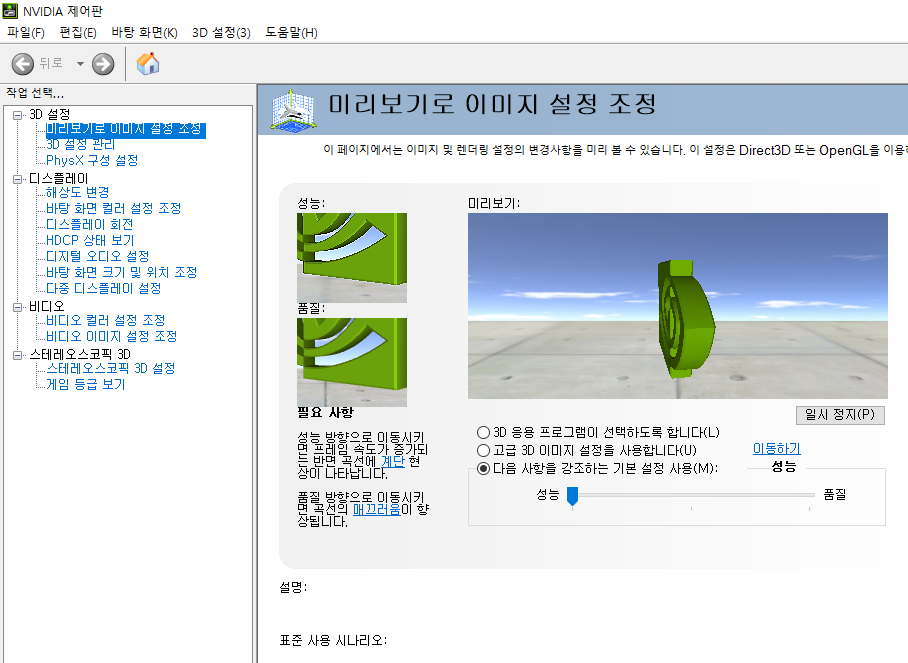This screenshot has width=908, height=663.
Task: Click the 일시 정지(P) button
Action: [839, 415]
